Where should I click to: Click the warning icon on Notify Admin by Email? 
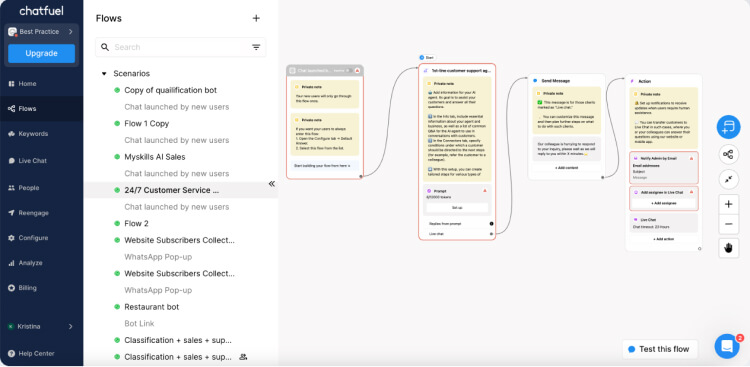point(691,158)
